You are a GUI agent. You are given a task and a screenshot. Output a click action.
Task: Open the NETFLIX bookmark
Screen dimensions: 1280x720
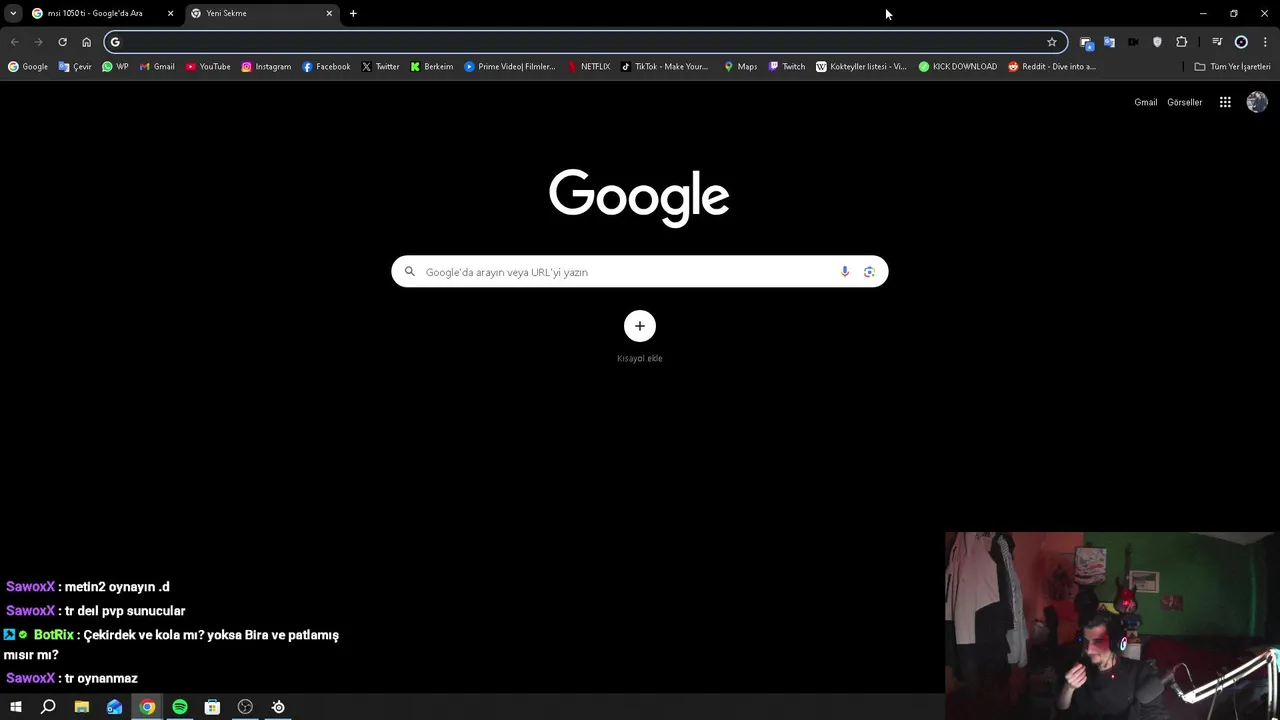(588, 67)
